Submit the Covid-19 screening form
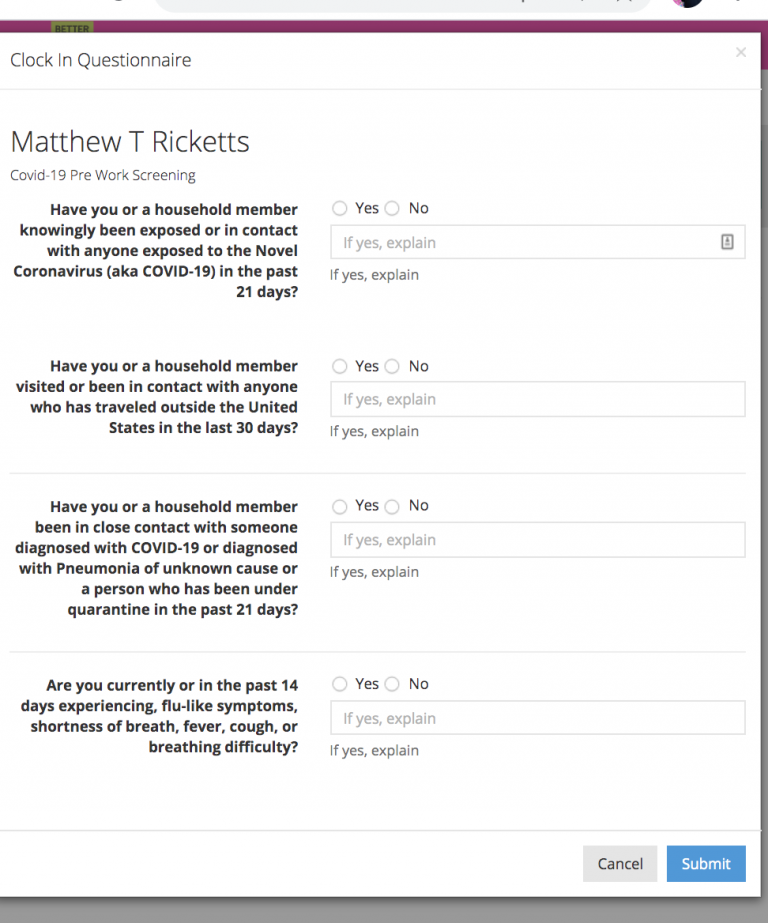This screenshot has width=768, height=923. (x=706, y=864)
